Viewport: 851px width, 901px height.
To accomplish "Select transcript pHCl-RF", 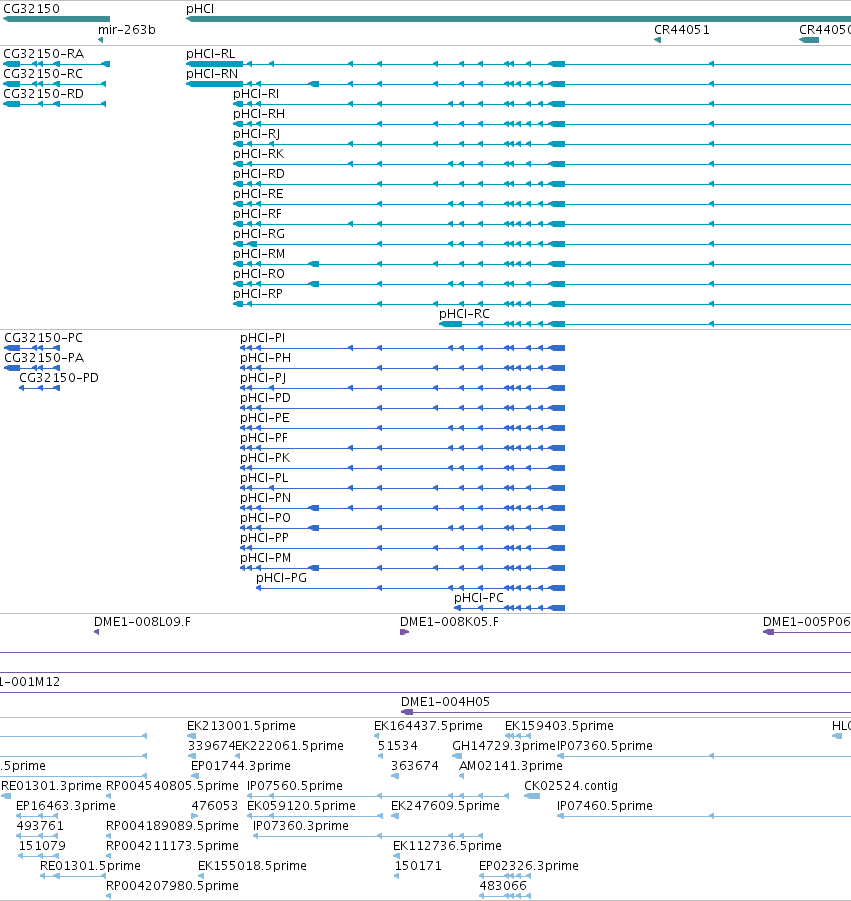I will [257, 214].
